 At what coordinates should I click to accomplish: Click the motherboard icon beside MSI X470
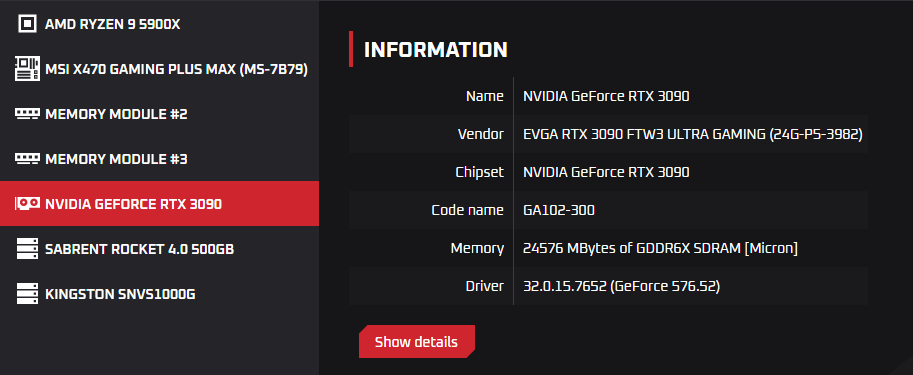27,69
